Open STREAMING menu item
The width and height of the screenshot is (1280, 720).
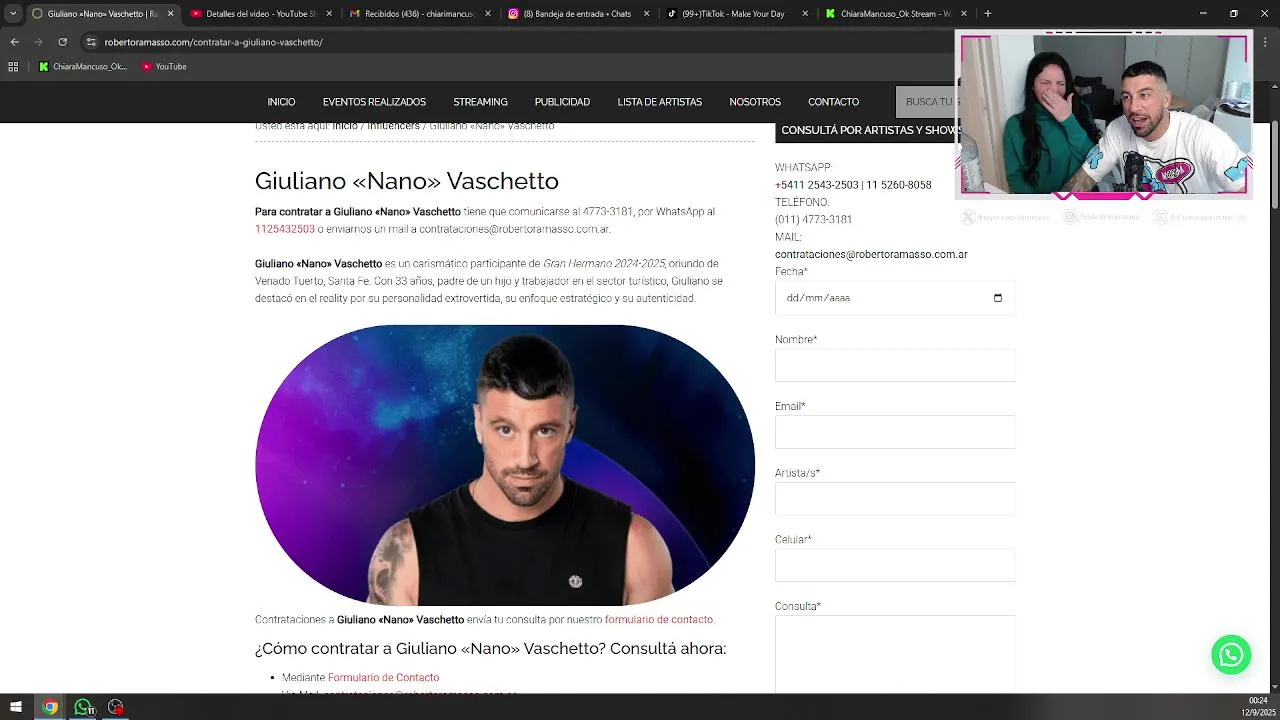pyautogui.click(x=480, y=102)
